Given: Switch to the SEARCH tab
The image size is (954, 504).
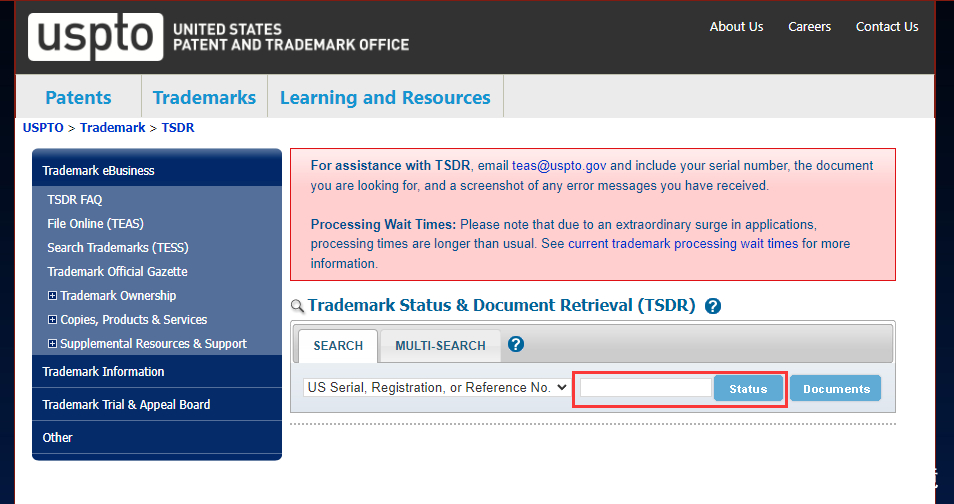Looking at the screenshot, I should click(338, 346).
